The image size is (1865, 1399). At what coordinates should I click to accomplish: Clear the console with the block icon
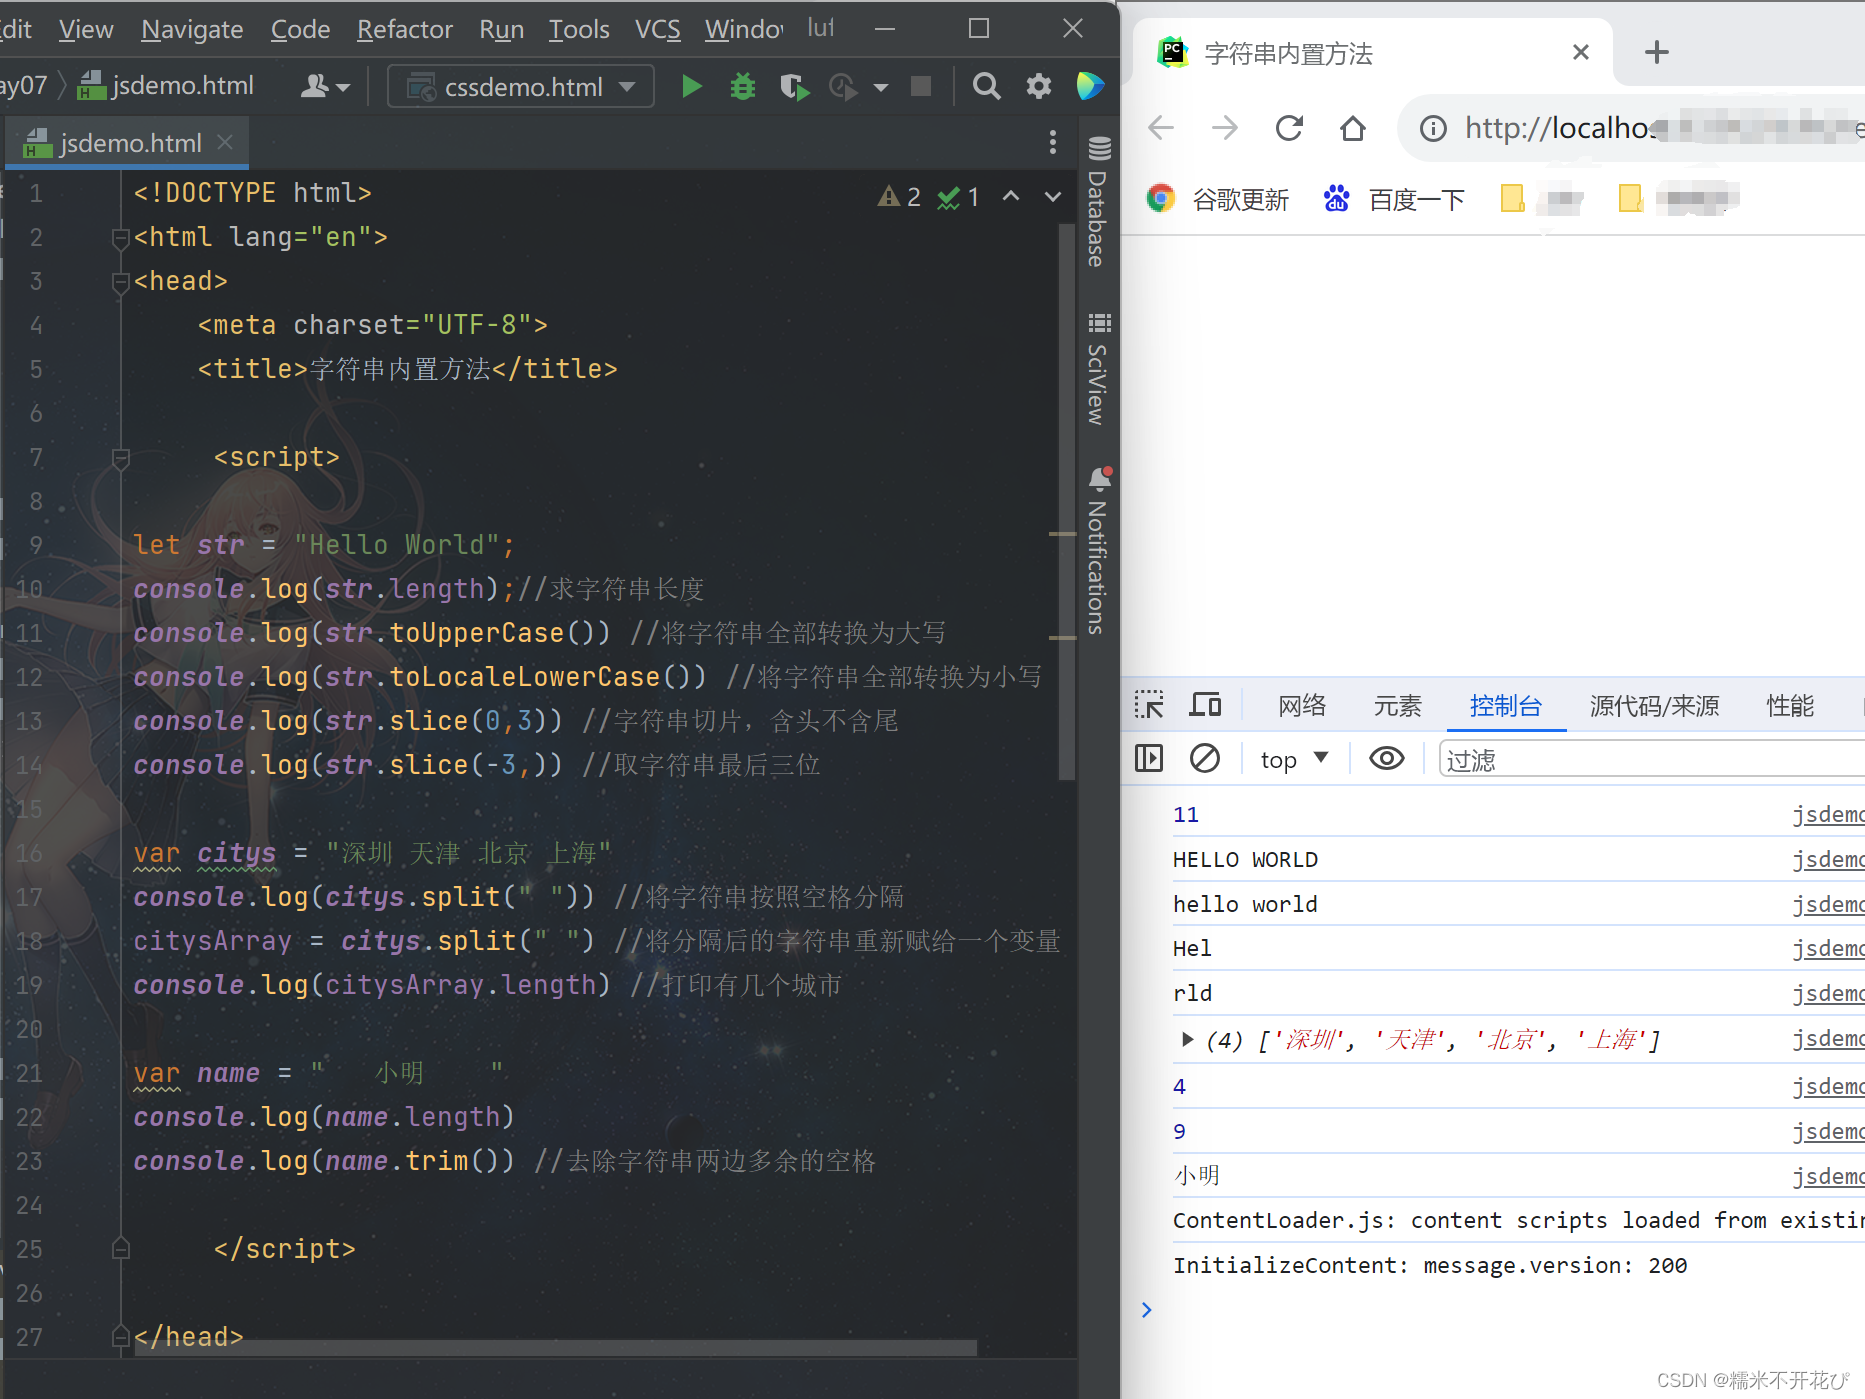pyautogui.click(x=1205, y=758)
